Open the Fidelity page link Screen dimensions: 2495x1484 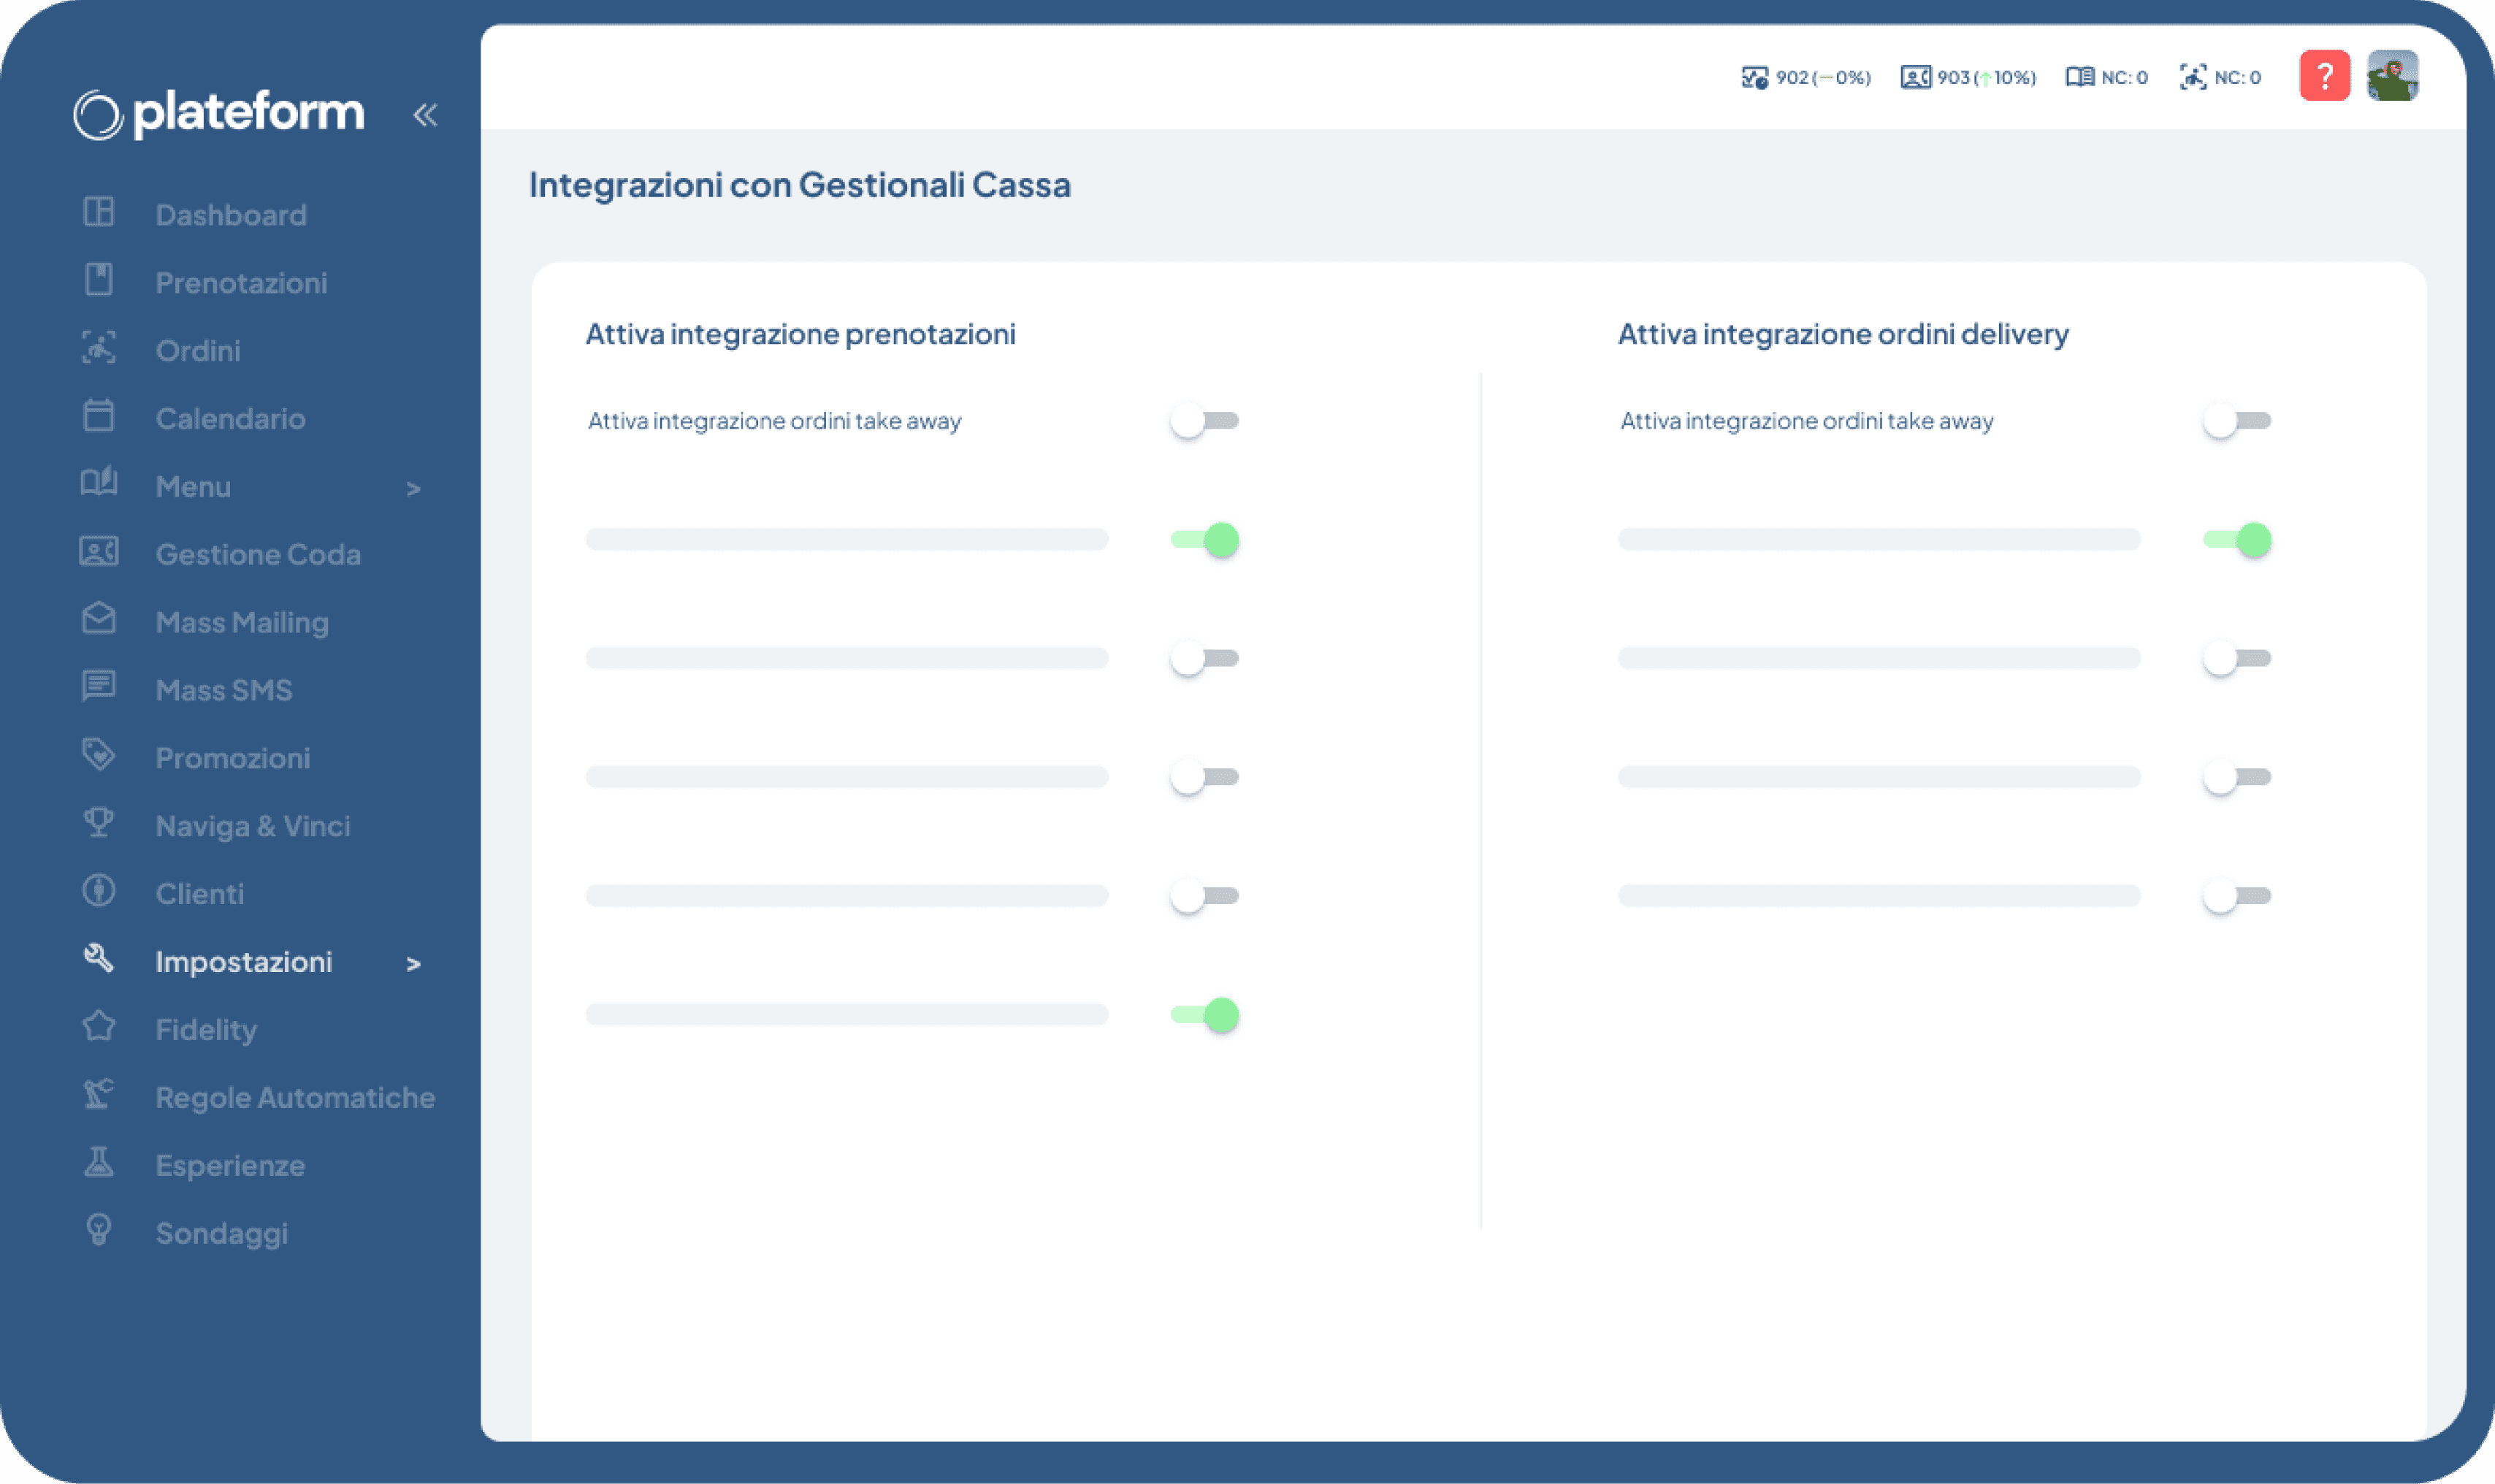tap(206, 1029)
